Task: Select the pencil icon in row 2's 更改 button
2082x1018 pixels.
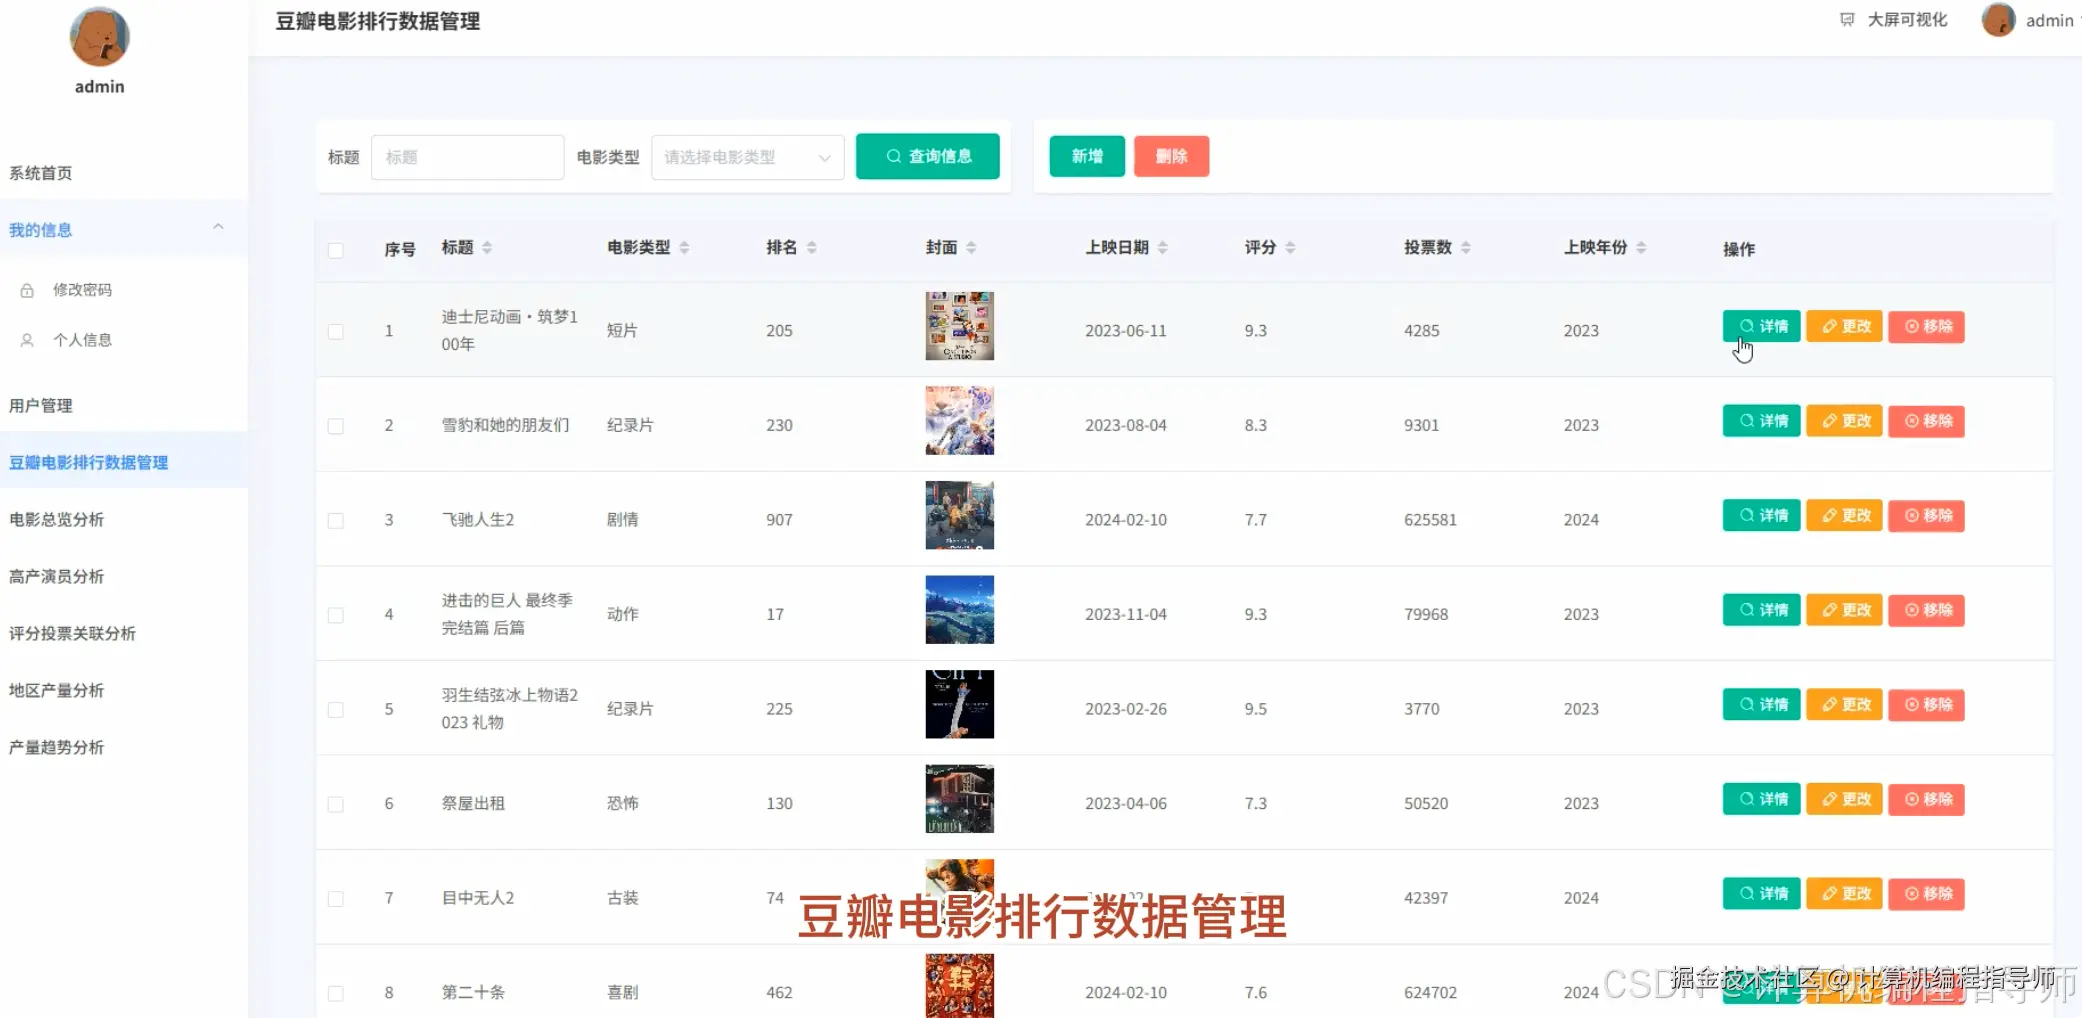Action: 1827,421
